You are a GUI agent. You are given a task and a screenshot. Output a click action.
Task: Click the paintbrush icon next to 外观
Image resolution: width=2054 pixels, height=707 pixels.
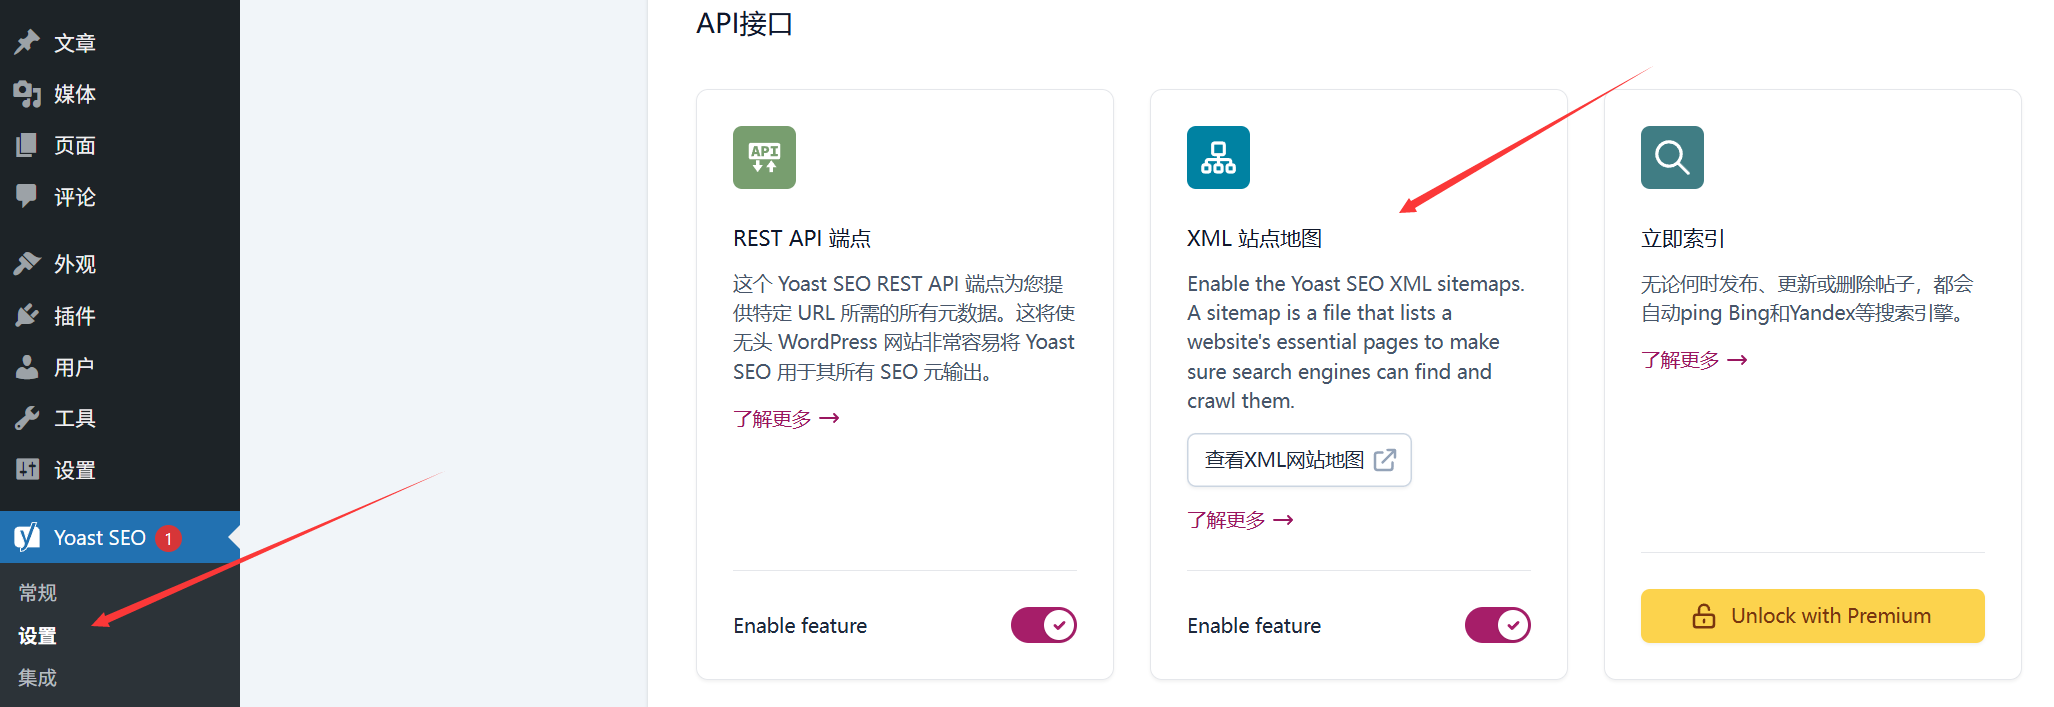click(x=27, y=263)
